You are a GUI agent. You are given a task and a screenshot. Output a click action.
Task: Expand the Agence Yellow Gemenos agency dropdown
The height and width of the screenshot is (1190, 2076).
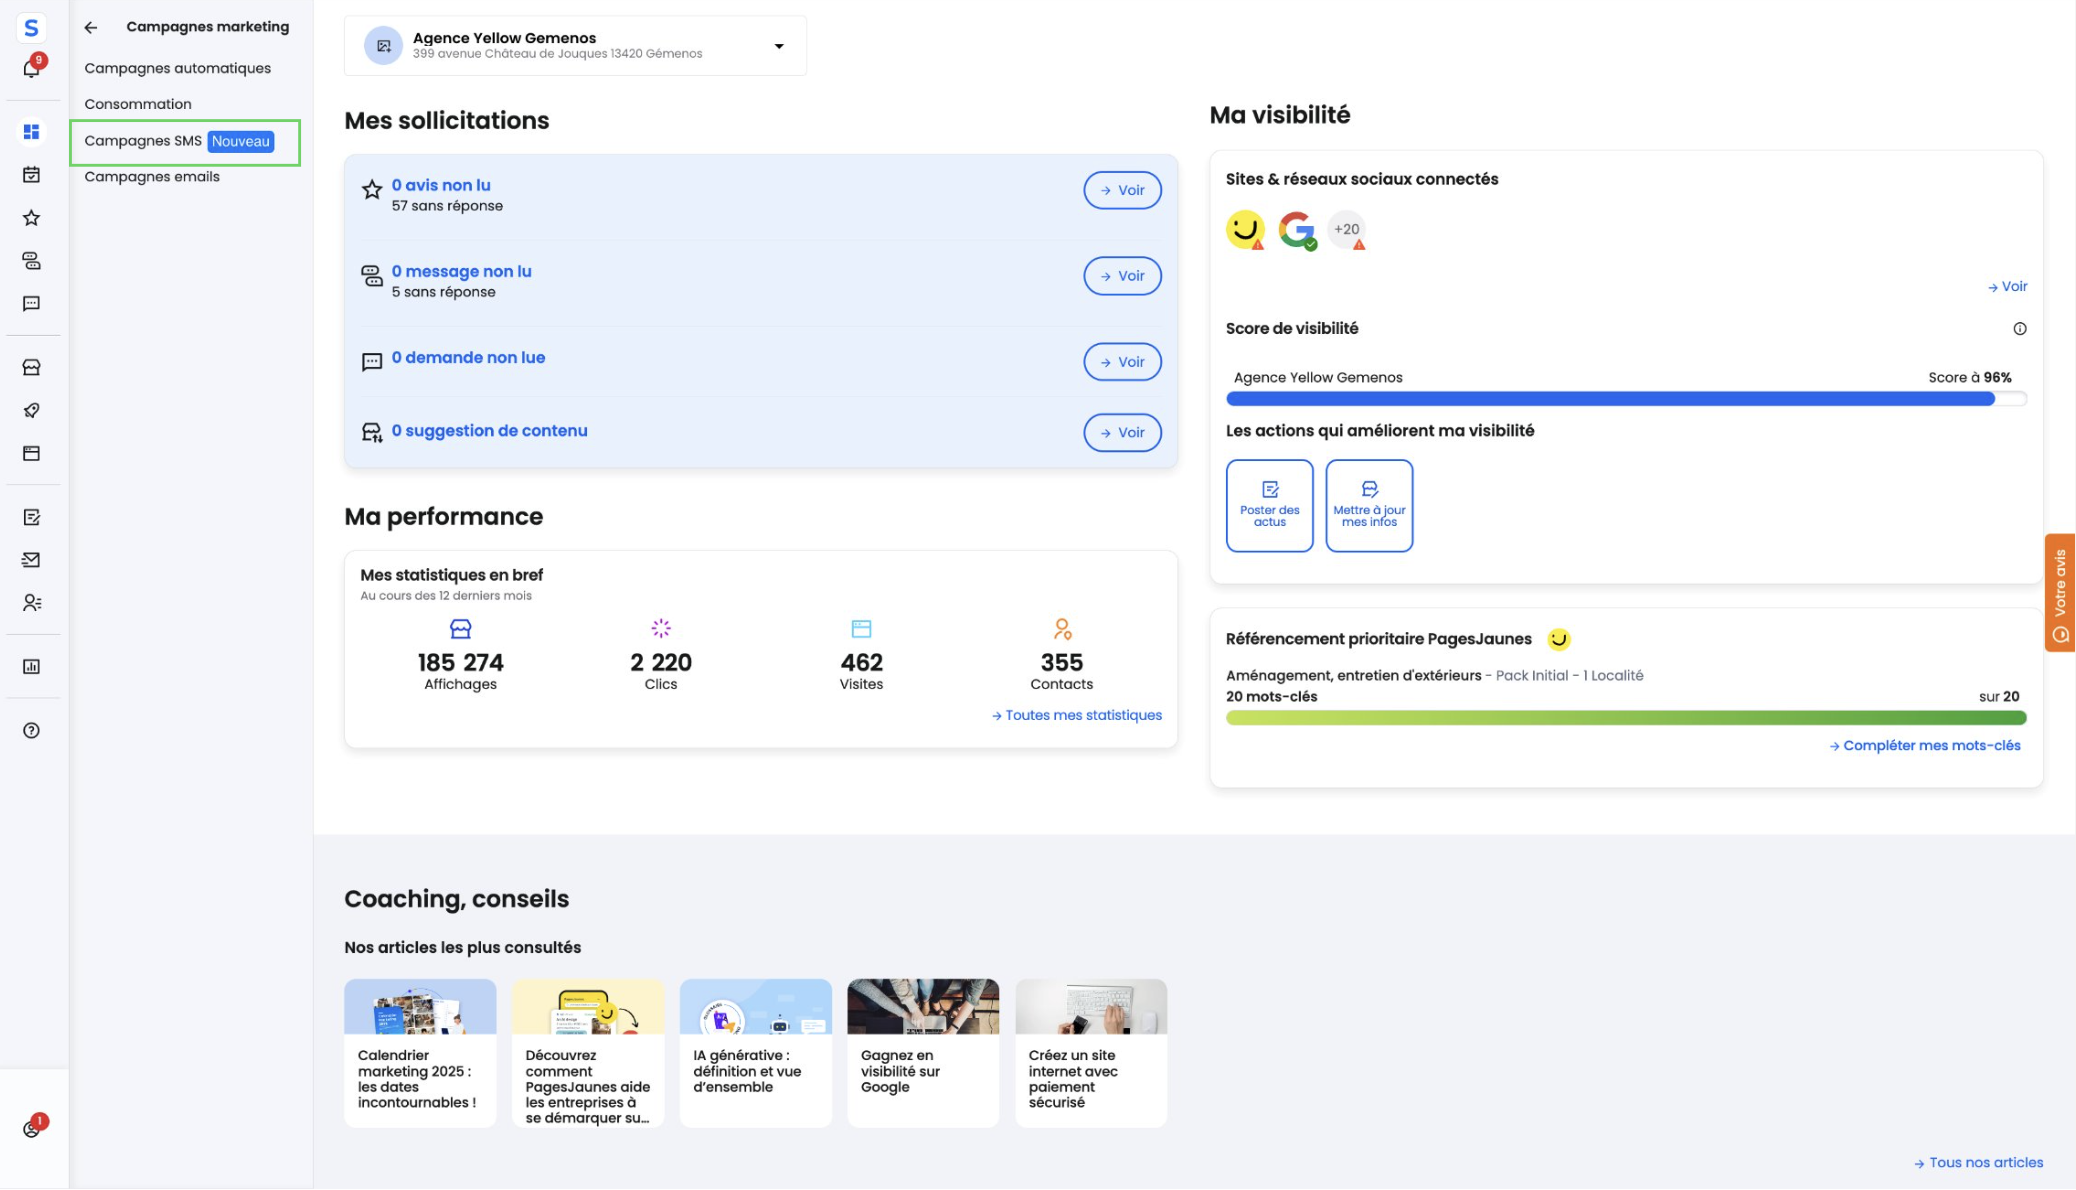(x=575, y=46)
